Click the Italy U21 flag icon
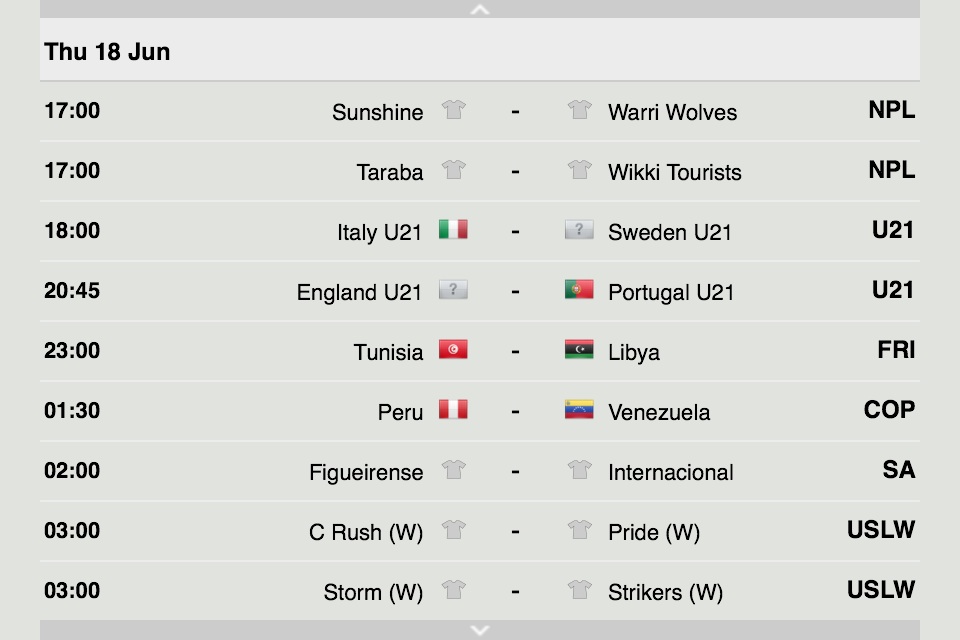Viewport: 960px width, 640px height. click(453, 230)
